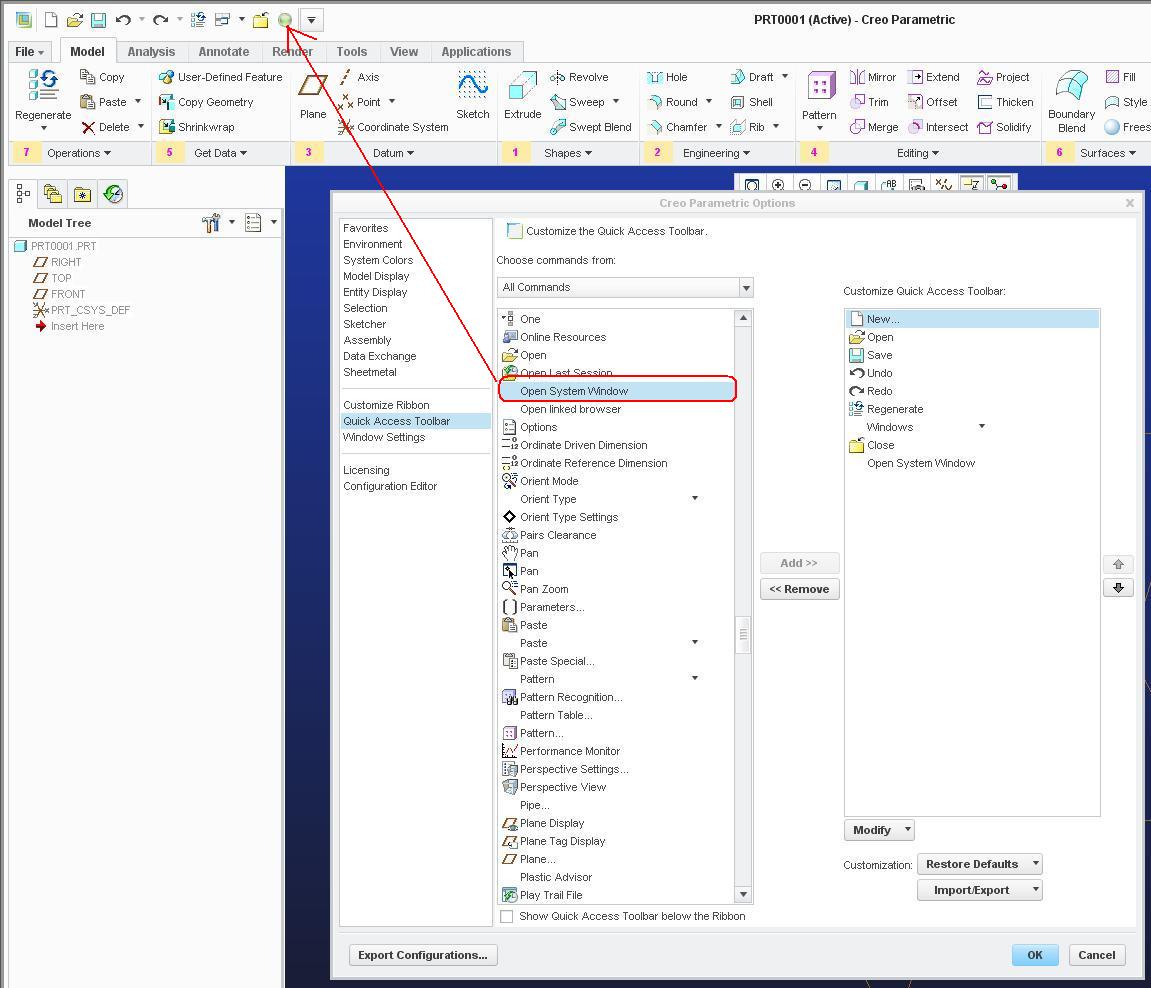Select System Colors category
The width and height of the screenshot is (1151, 988).
pyautogui.click(x=378, y=260)
